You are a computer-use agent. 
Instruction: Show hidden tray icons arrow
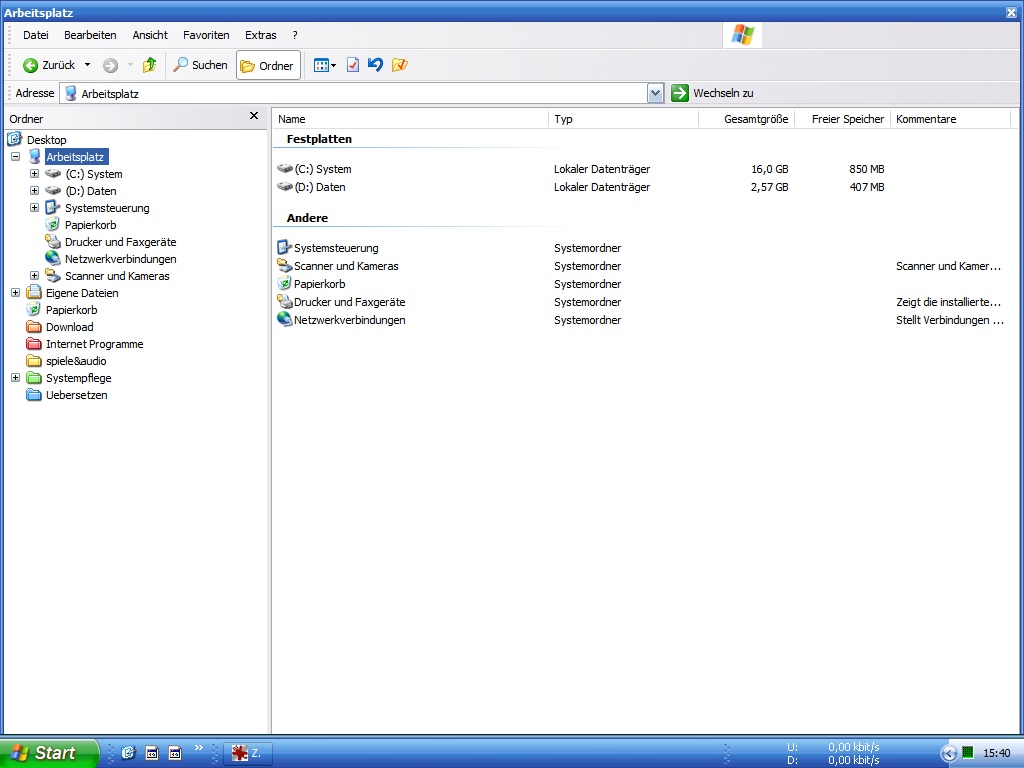coord(948,753)
